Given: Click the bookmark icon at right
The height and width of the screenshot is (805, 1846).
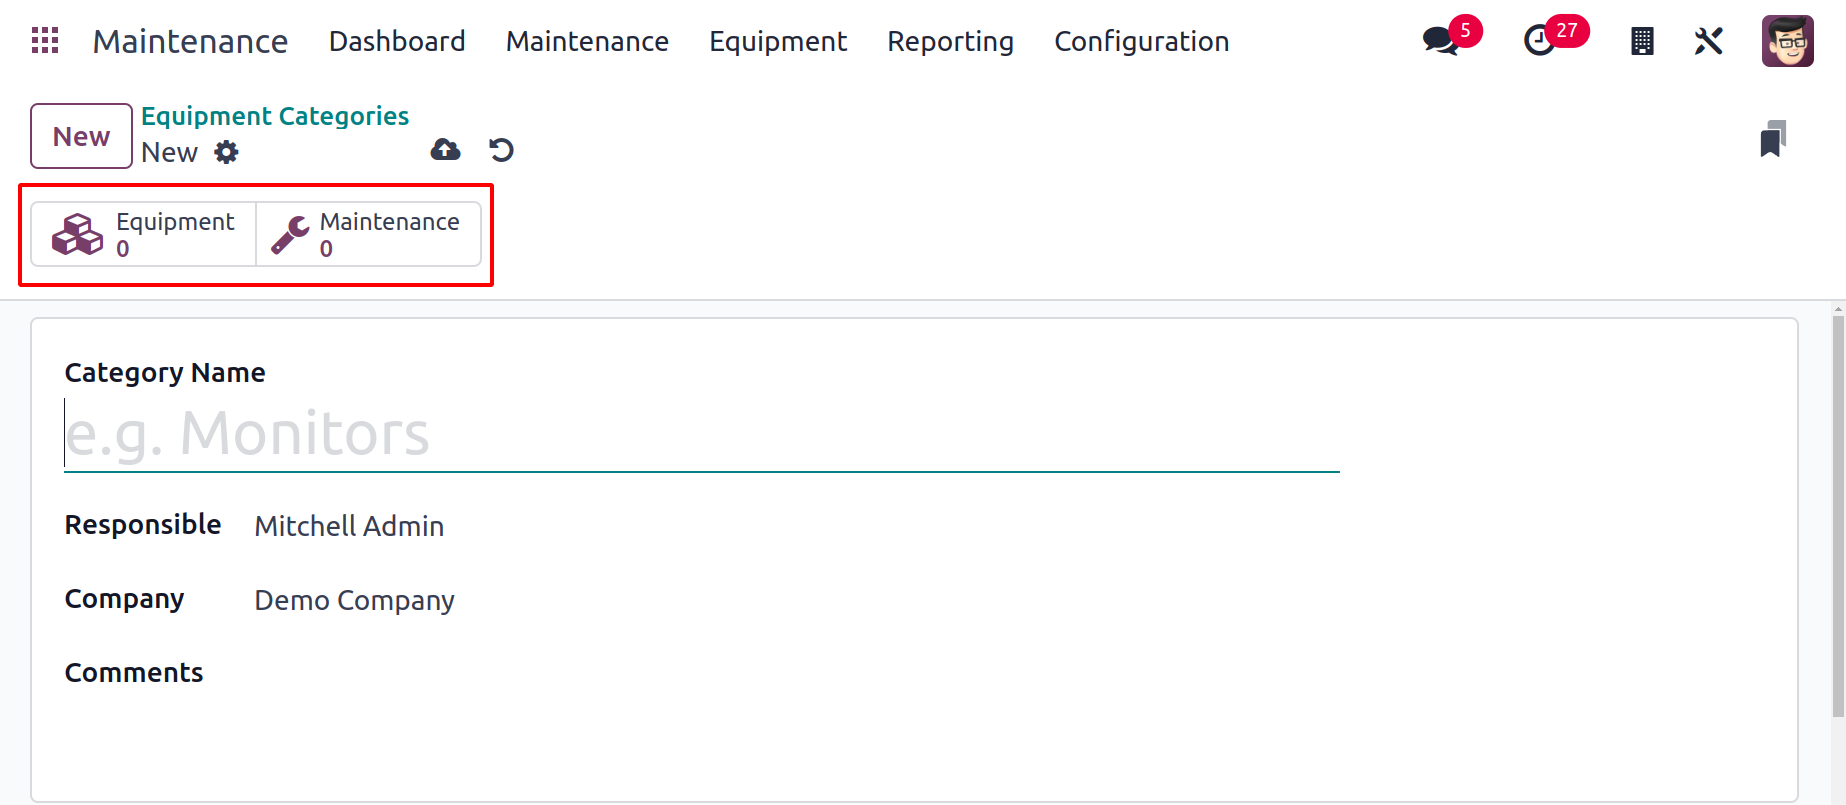Looking at the screenshot, I should click(1773, 139).
